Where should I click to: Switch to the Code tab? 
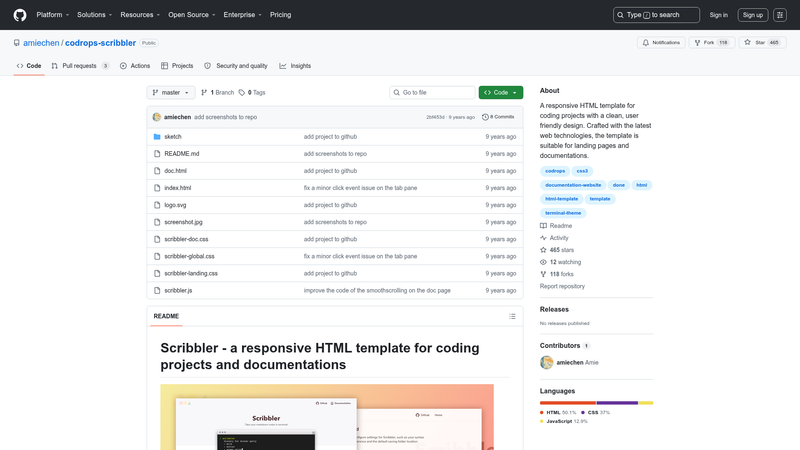click(x=29, y=66)
